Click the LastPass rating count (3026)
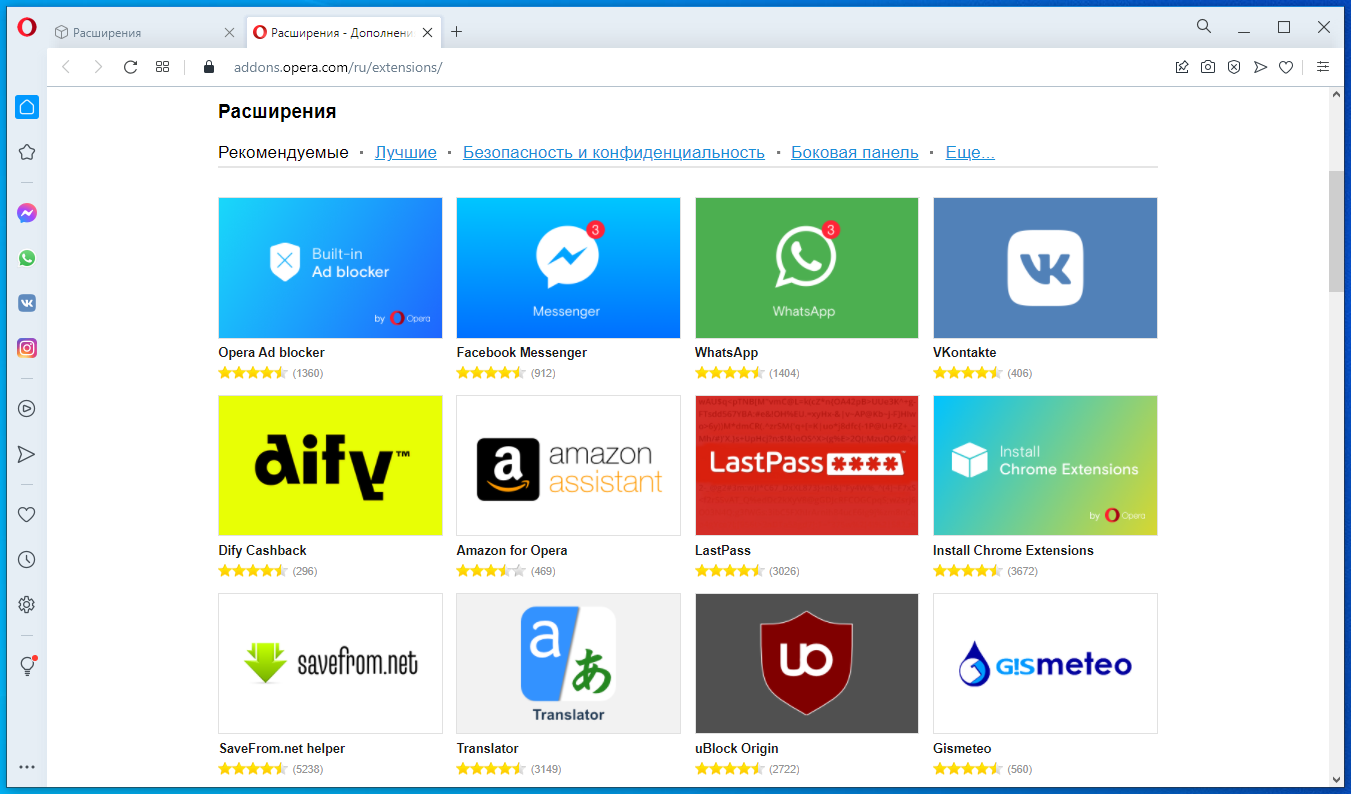Image resolution: width=1351 pixels, height=794 pixels. point(784,571)
